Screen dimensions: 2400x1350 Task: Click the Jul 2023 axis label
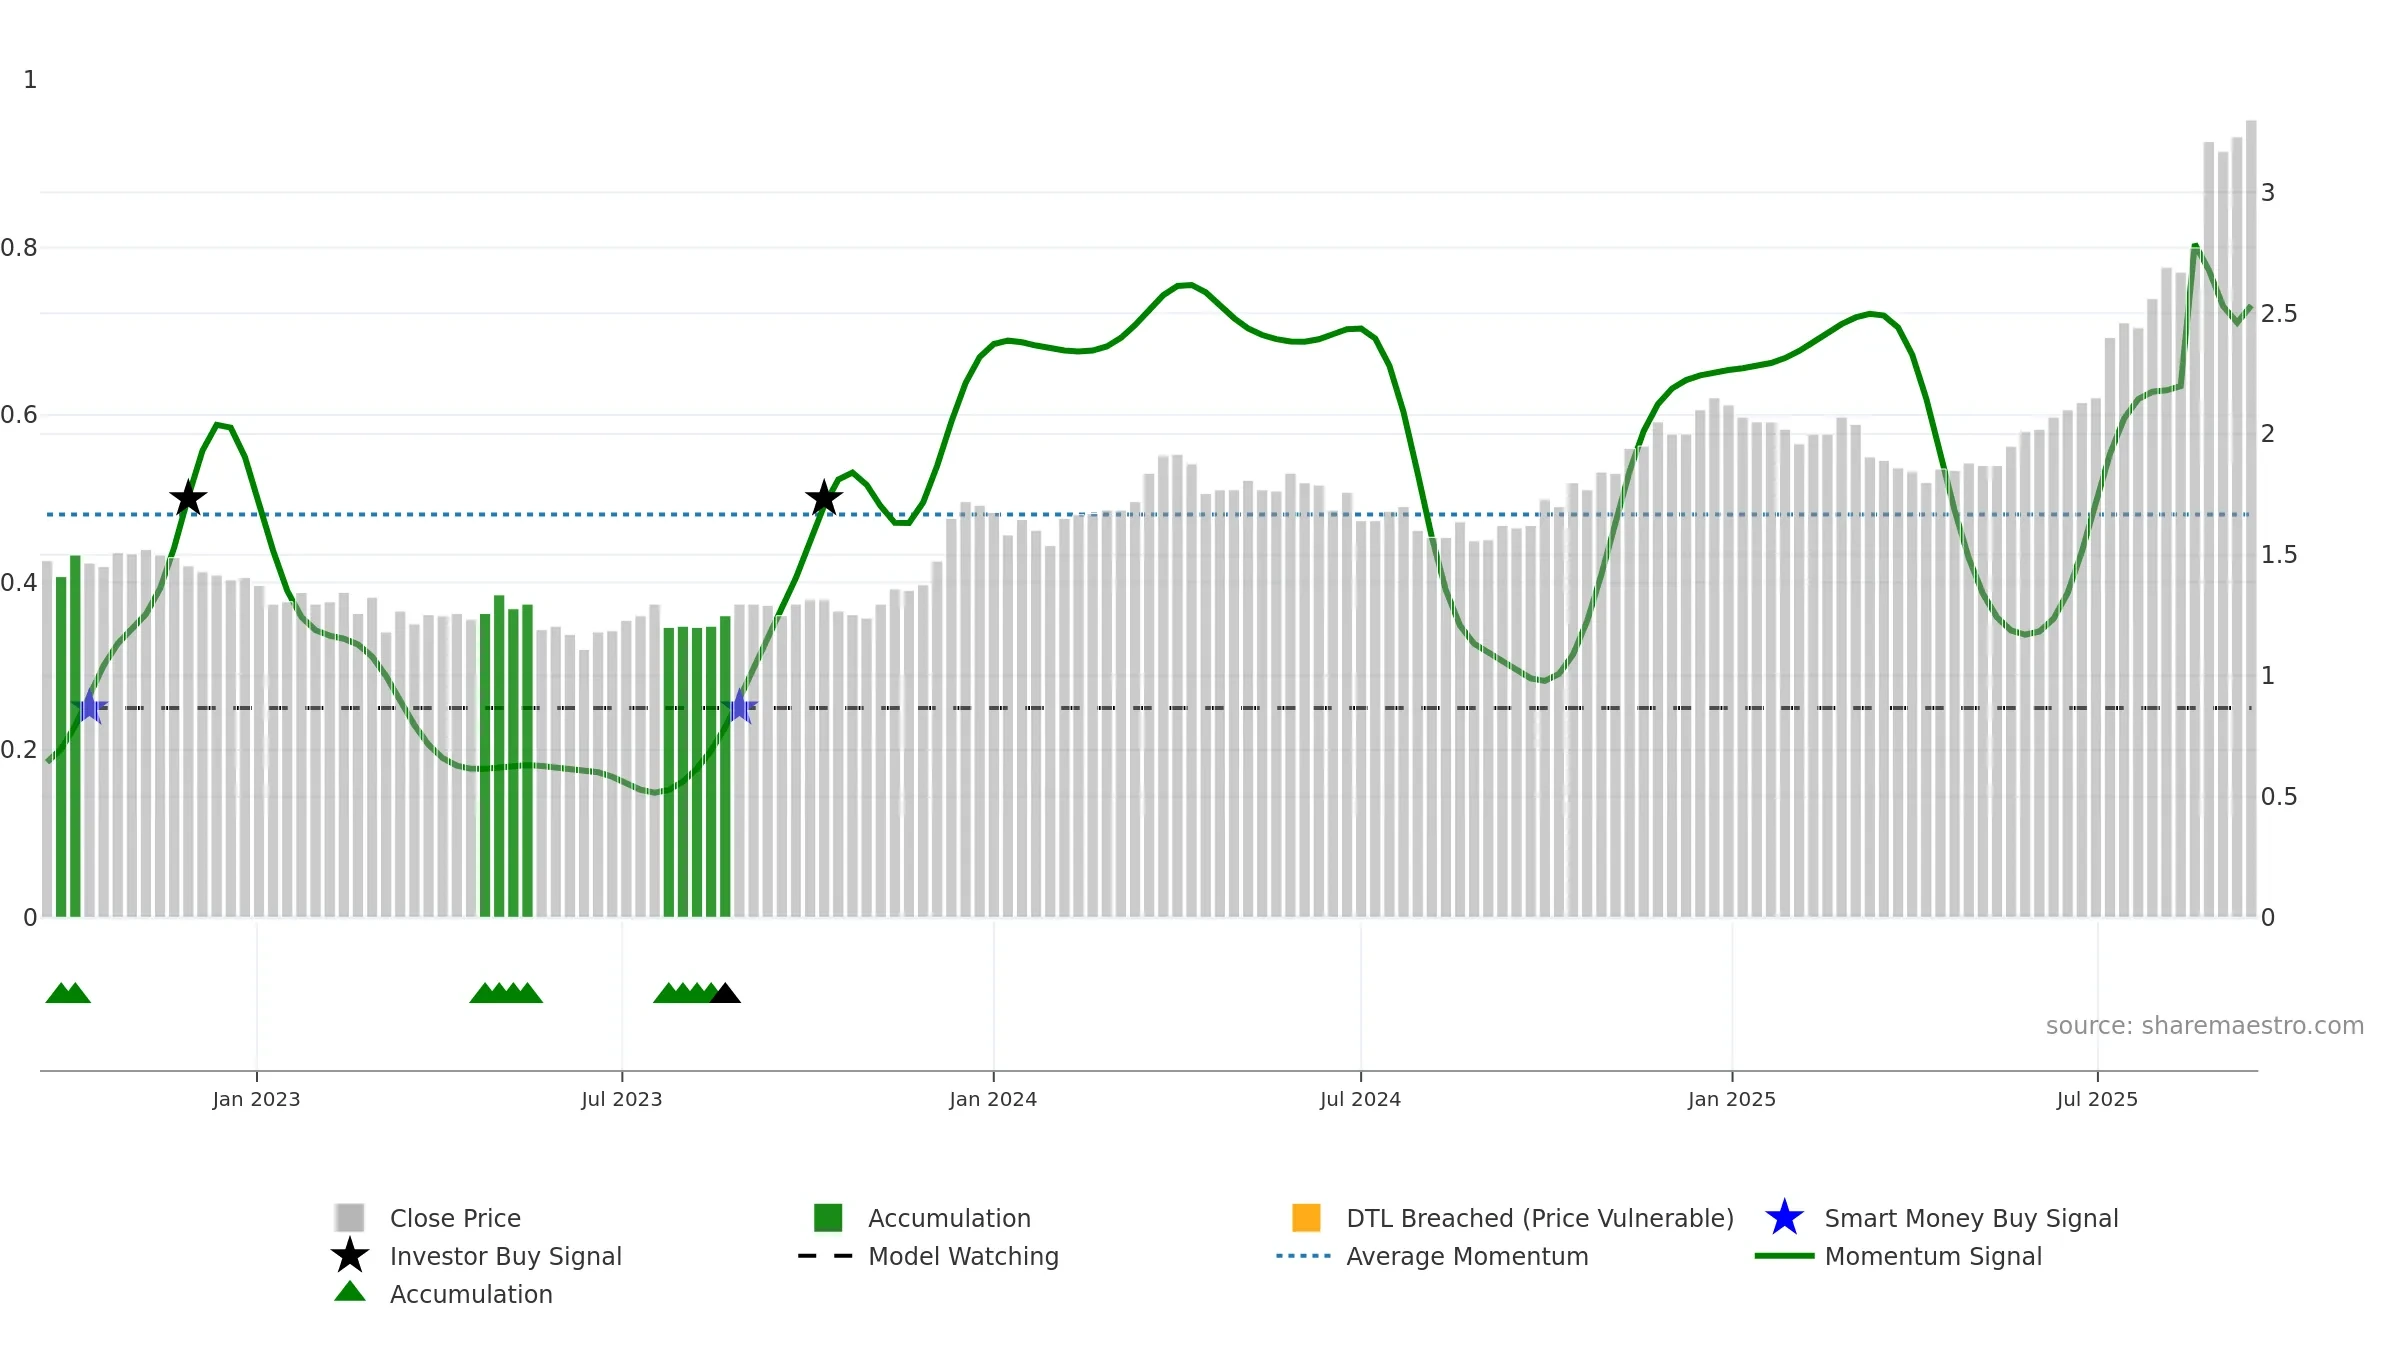[x=622, y=1099]
